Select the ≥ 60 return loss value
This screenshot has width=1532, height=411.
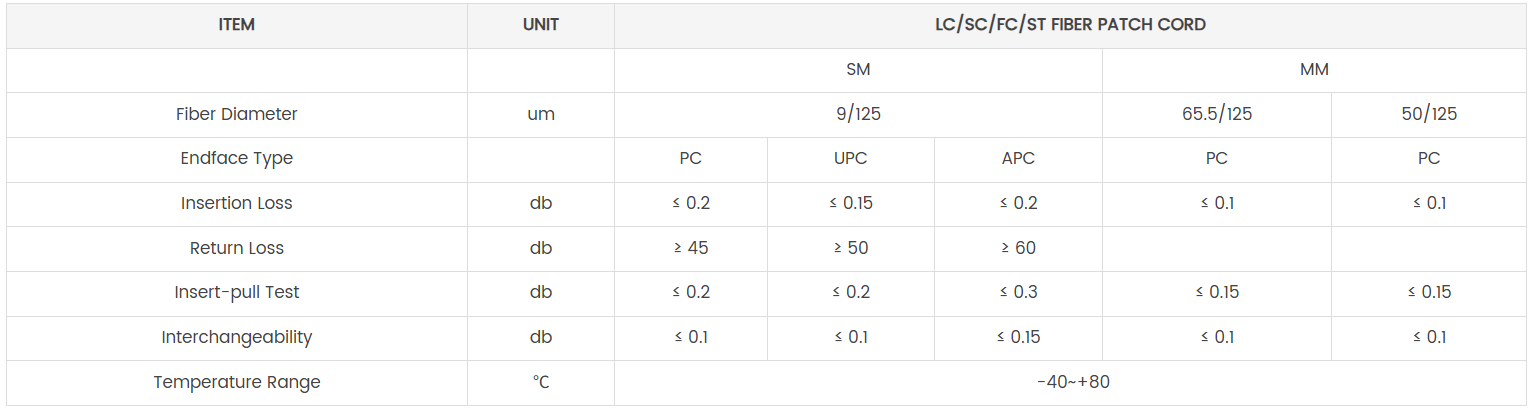click(x=1018, y=248)
